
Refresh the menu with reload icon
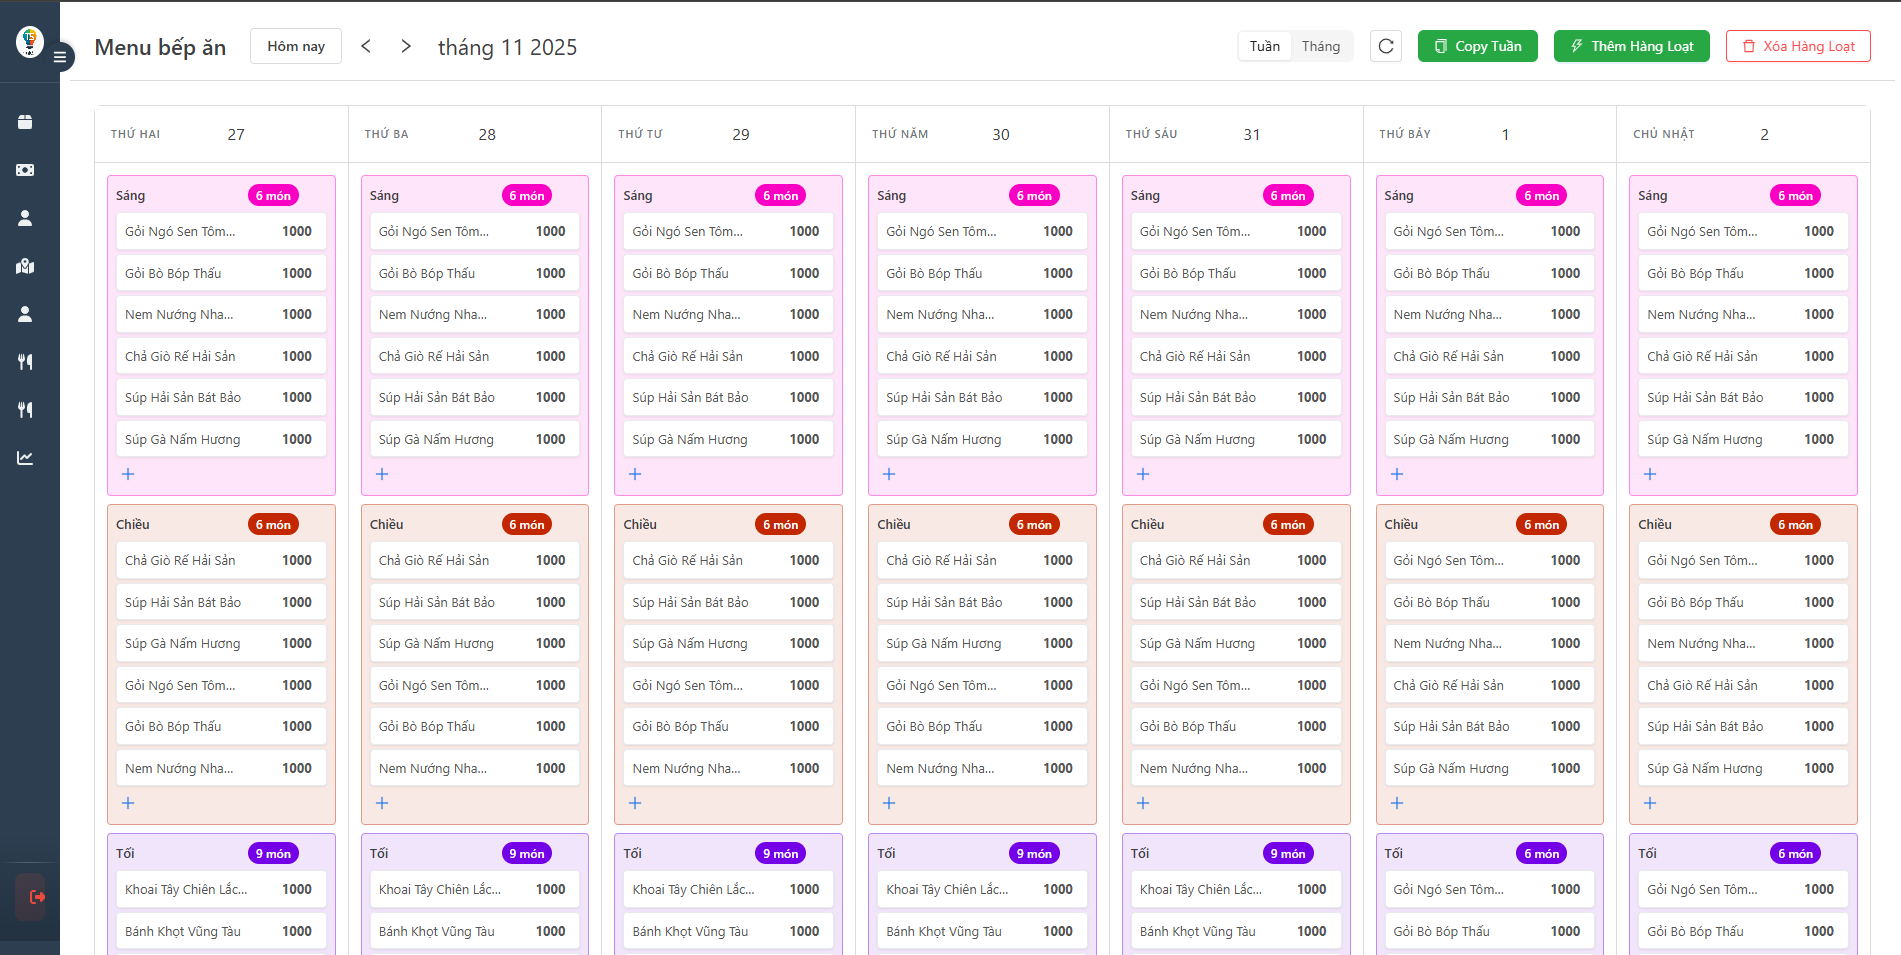tap(1385, 46)
